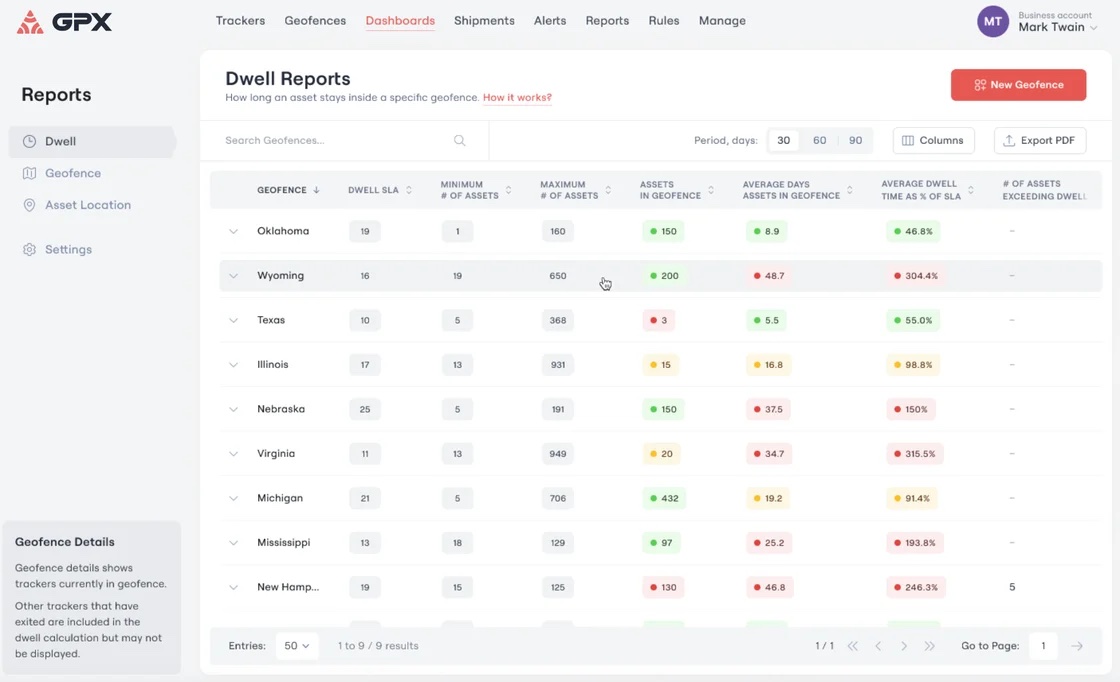The image size is (1120, 682).
Task: Switch to the Trackers tab
Action: pos(240,21)
